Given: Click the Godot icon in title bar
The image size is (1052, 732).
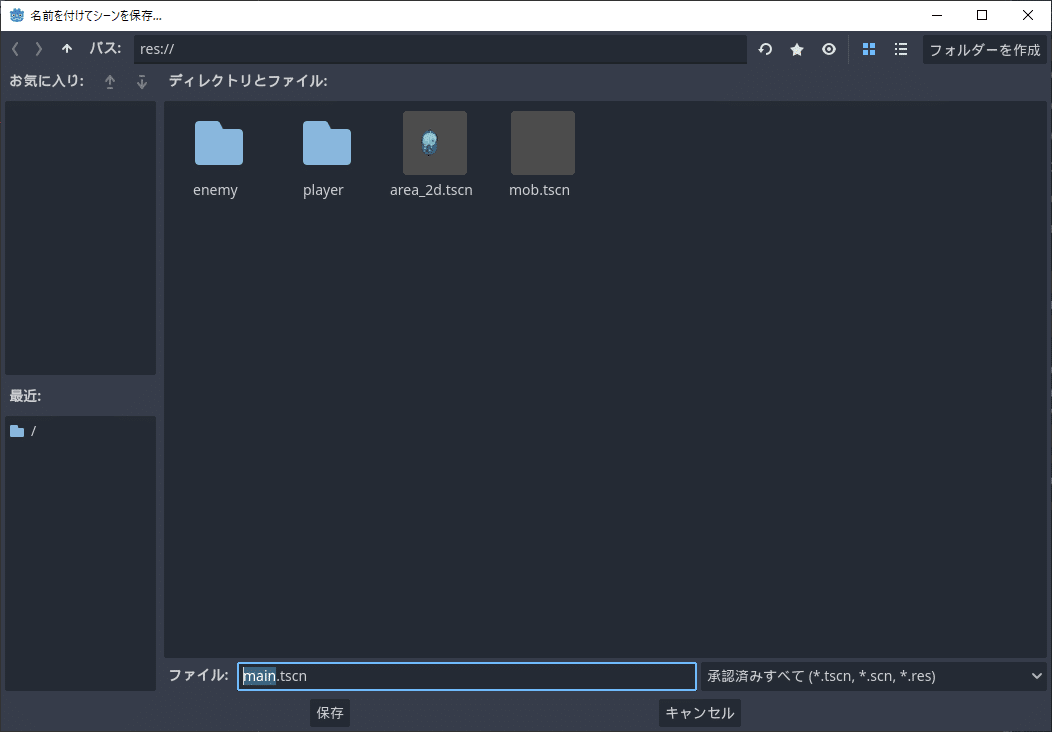Looking at the screenshot, I should pos(17,15).
